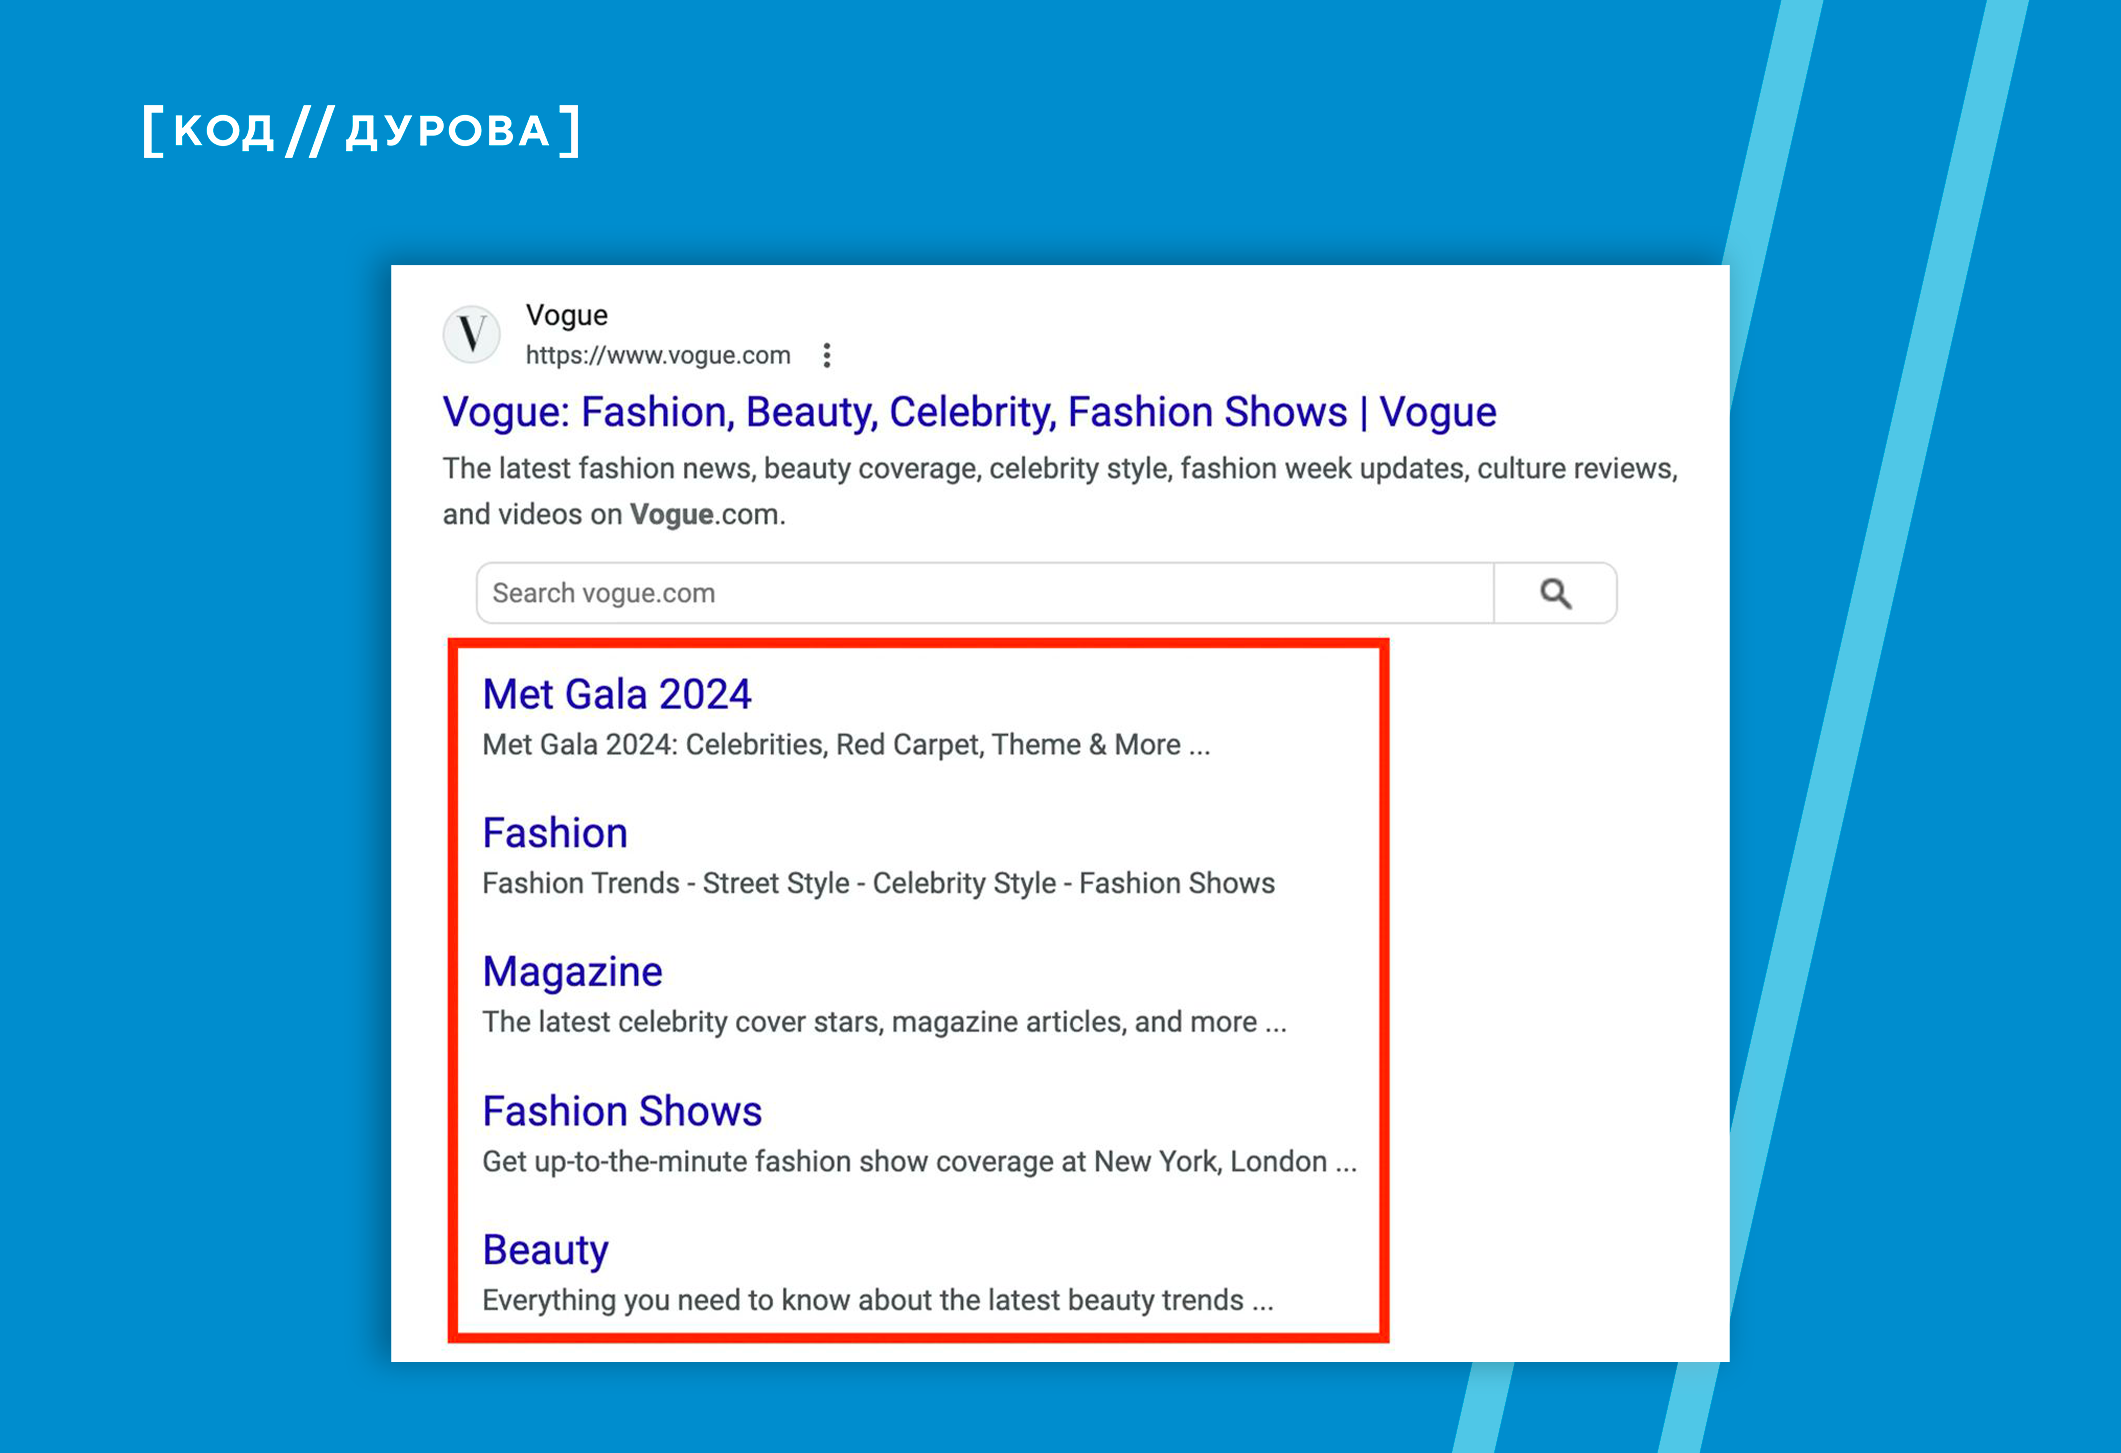
Task: Click 'Everything you need to know' description
Action: pos(877,1300)
